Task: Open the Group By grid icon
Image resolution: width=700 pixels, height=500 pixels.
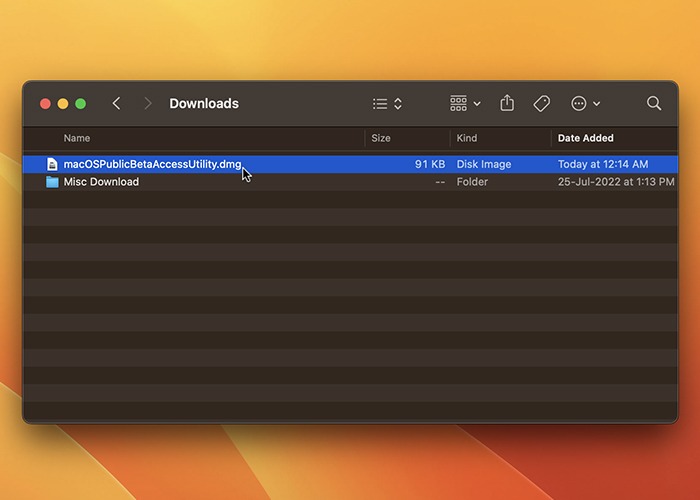Action: tap(458, 103)
